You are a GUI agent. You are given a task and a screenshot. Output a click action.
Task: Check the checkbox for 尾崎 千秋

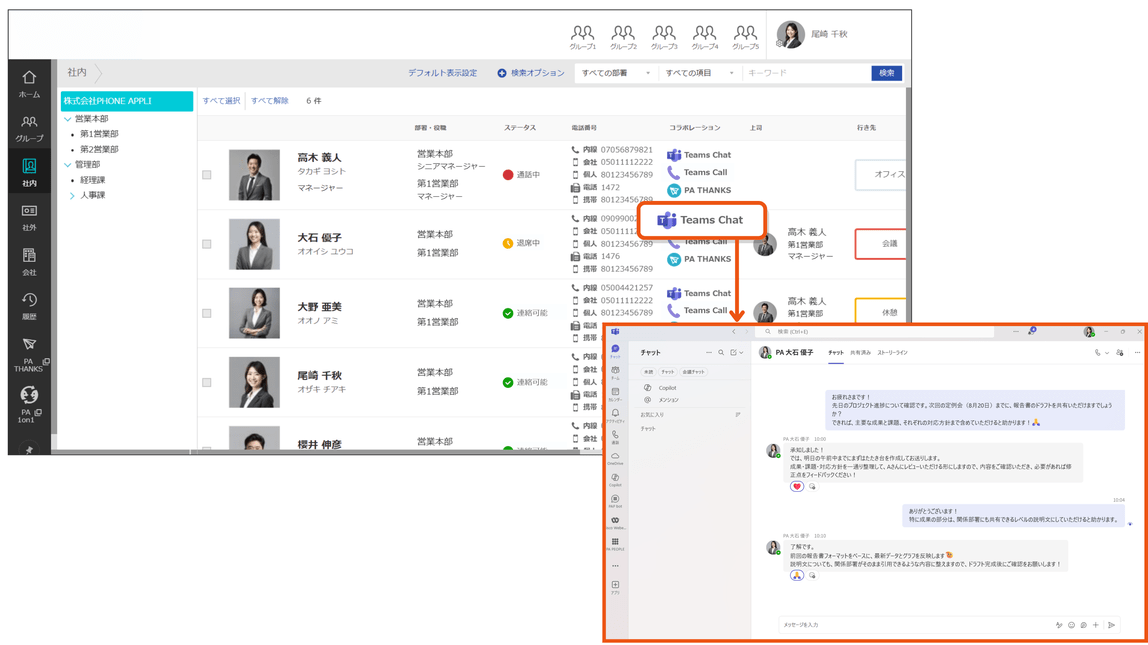tap(206, 382)
